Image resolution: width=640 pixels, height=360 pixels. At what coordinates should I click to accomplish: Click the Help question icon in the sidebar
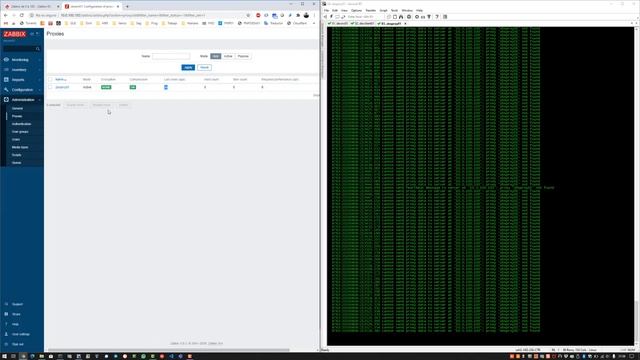click(x=6, y=324)
